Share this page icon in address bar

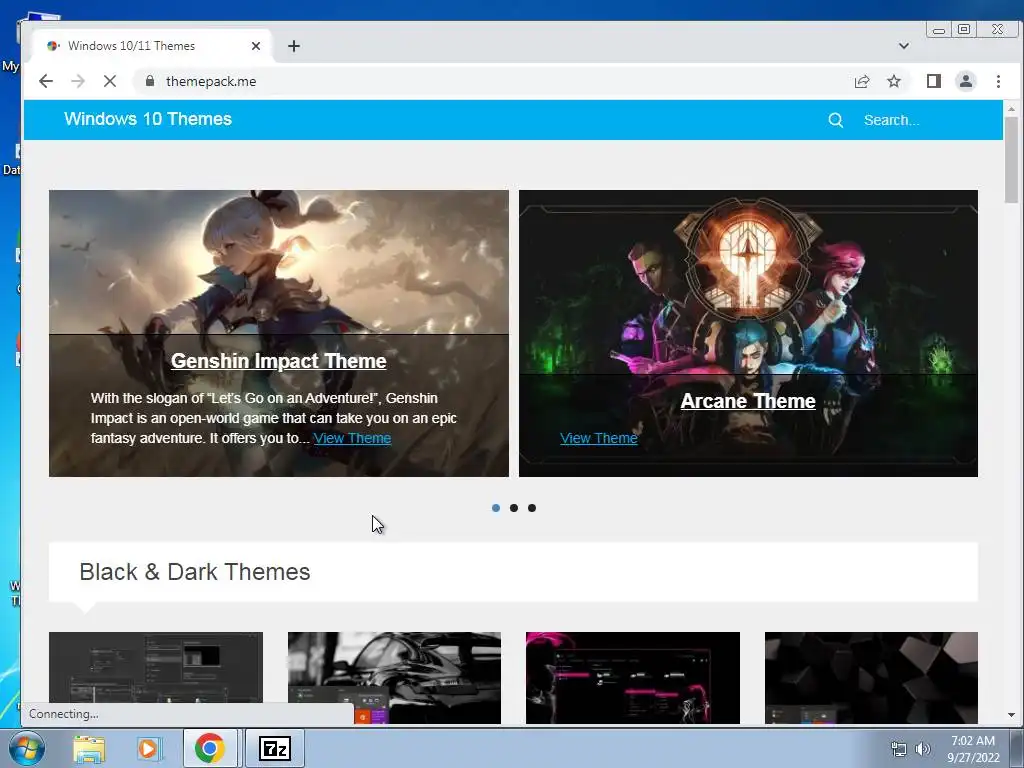(x=862, y=82)
